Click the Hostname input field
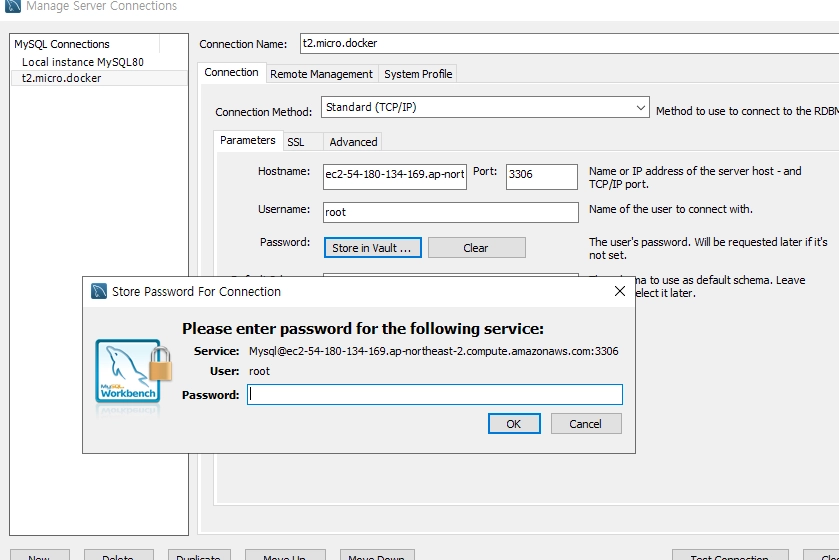 pyautogui.click(x=395, y=177)
